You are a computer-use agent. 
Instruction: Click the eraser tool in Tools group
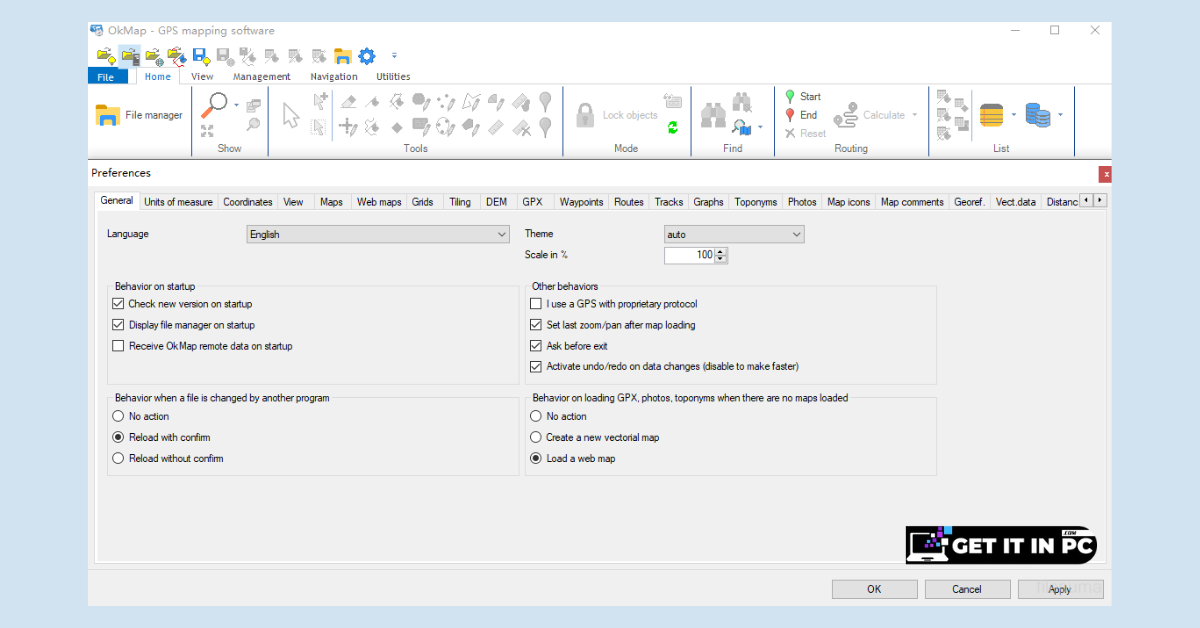348,101
